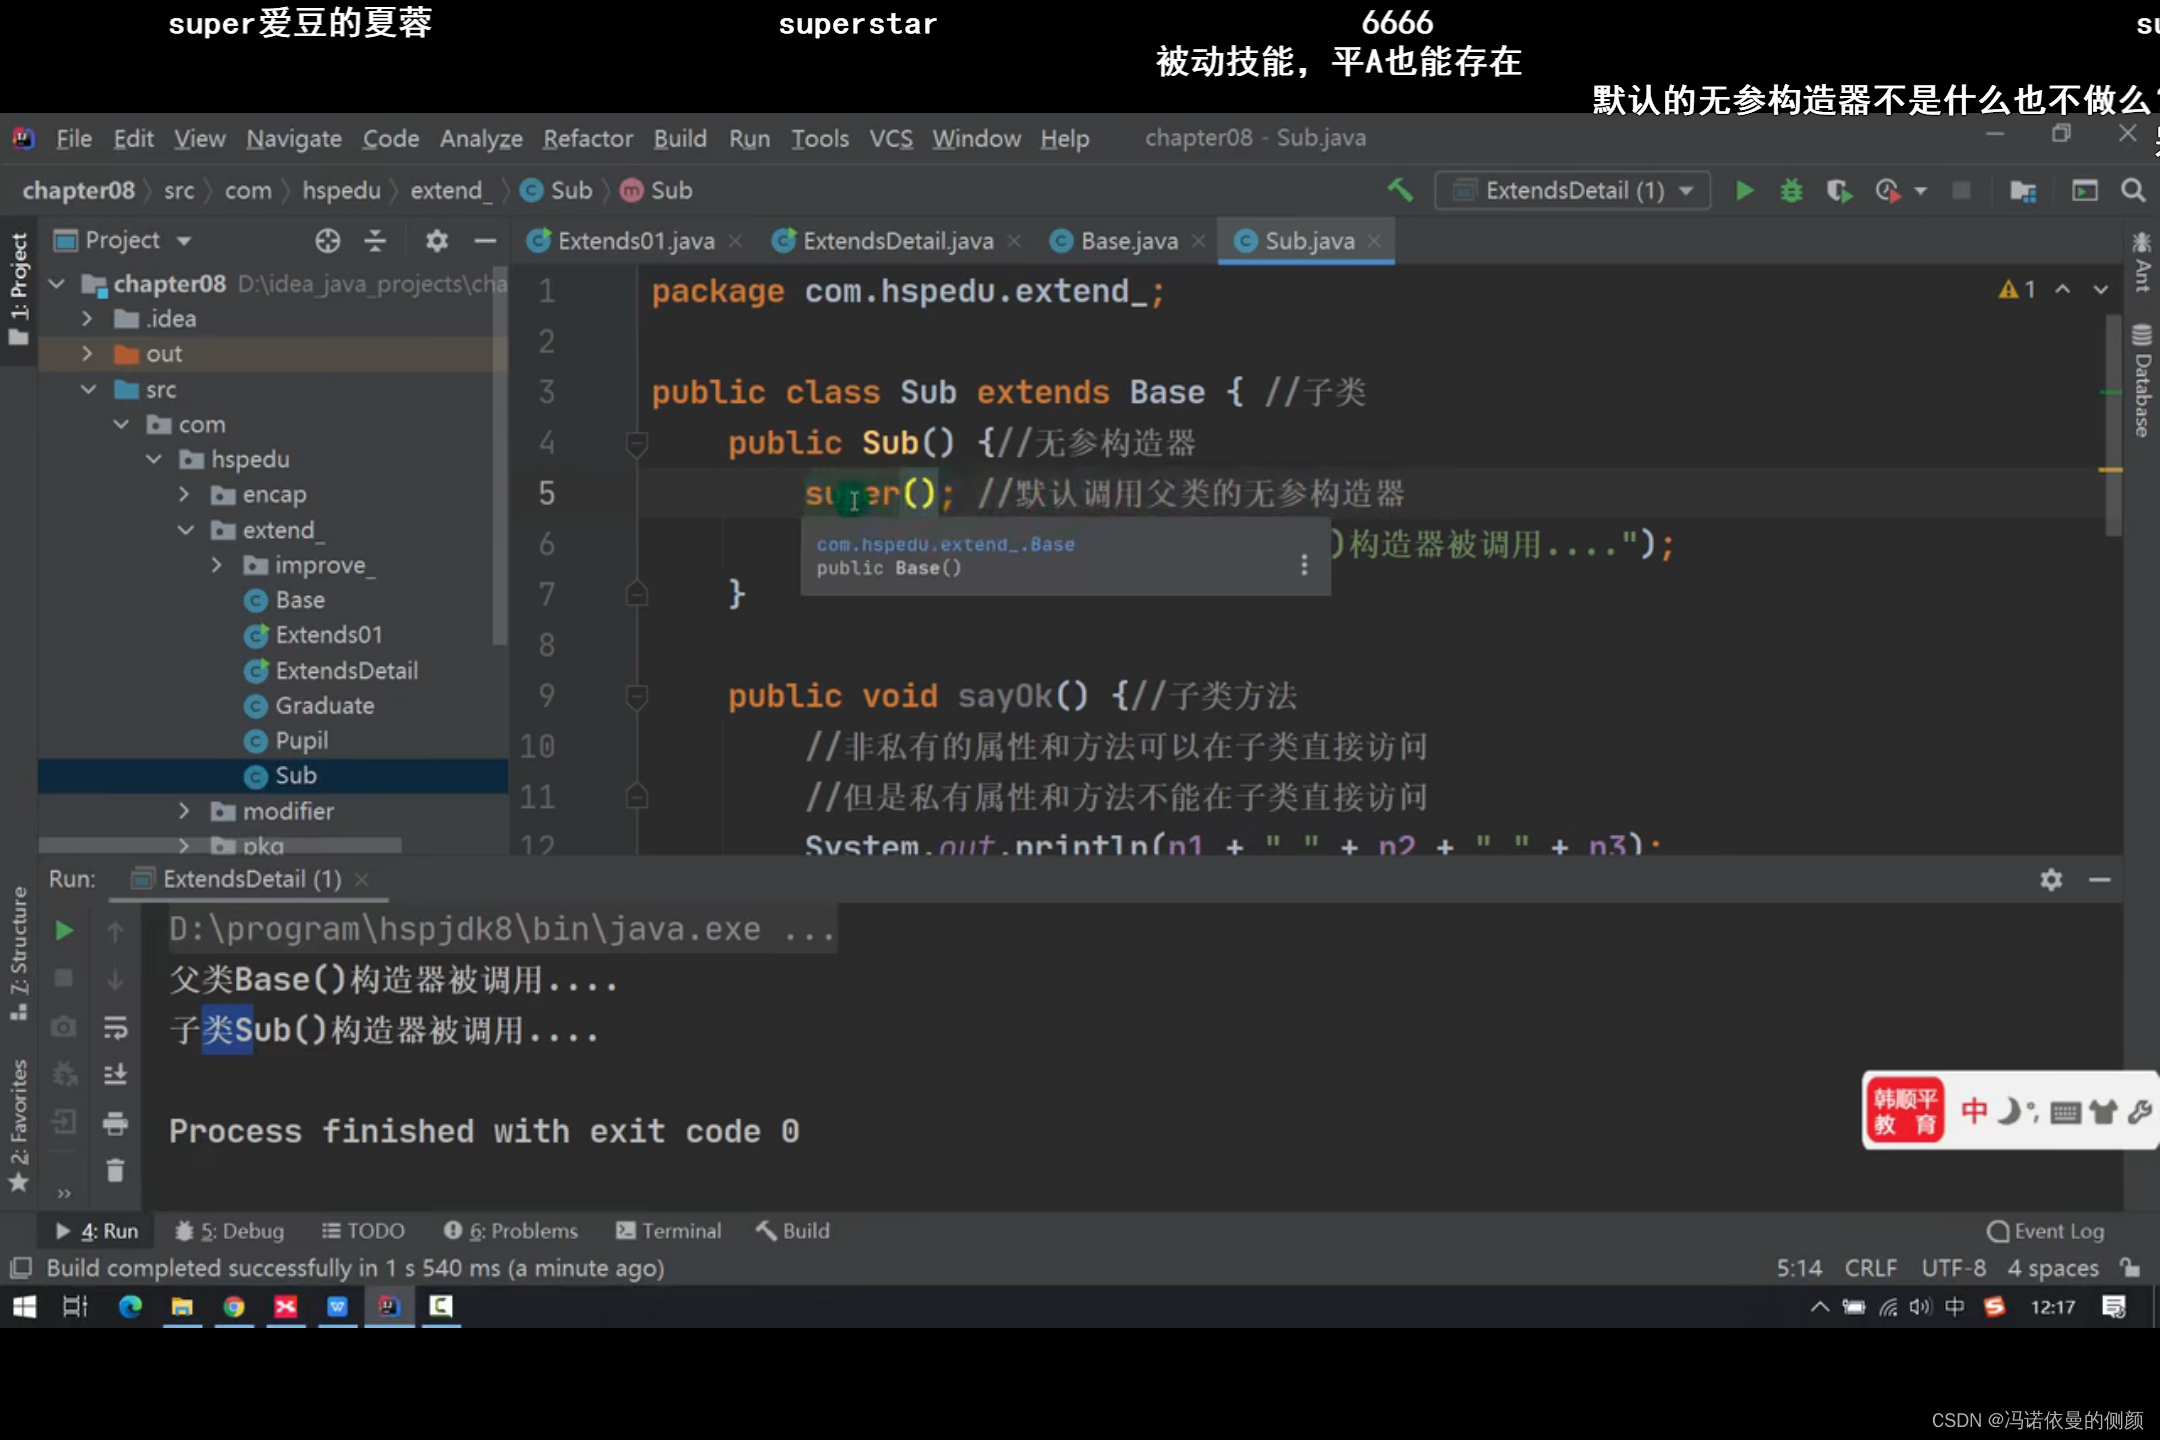Collapse the src folder
The height and width of the screenshot is (1440, 2160).
[x=89, y=389]
